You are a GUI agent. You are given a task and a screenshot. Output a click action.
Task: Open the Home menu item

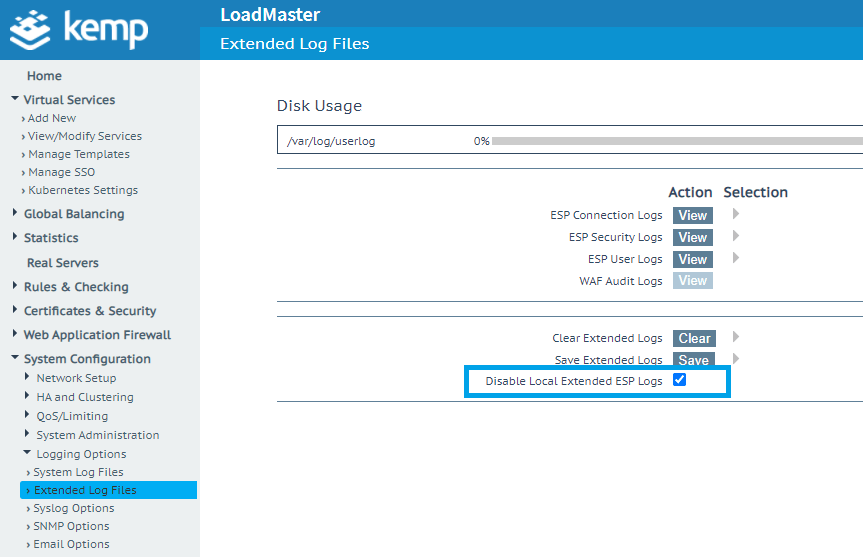click(44, 76)
